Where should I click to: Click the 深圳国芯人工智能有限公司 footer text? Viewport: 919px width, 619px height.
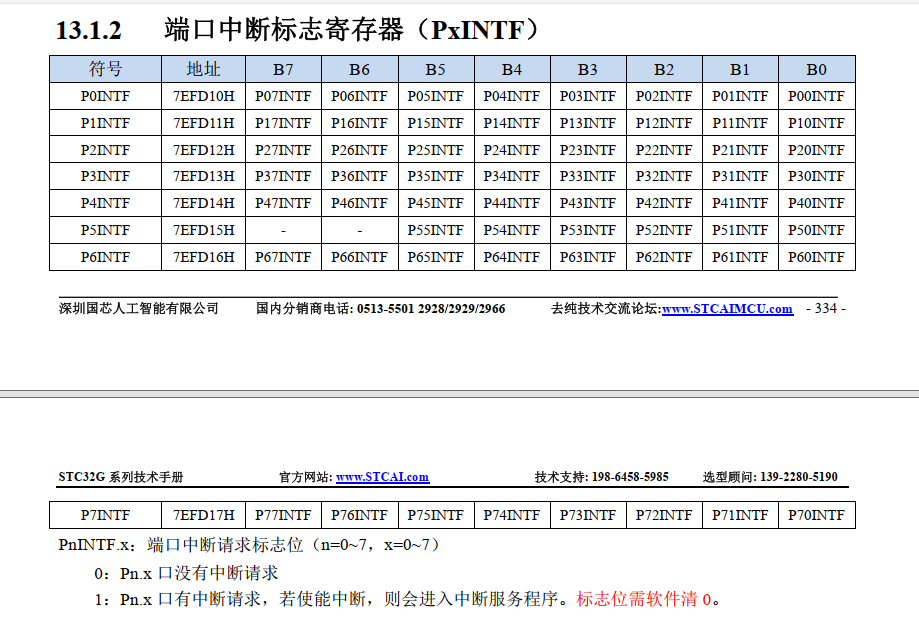pos(138,308)
